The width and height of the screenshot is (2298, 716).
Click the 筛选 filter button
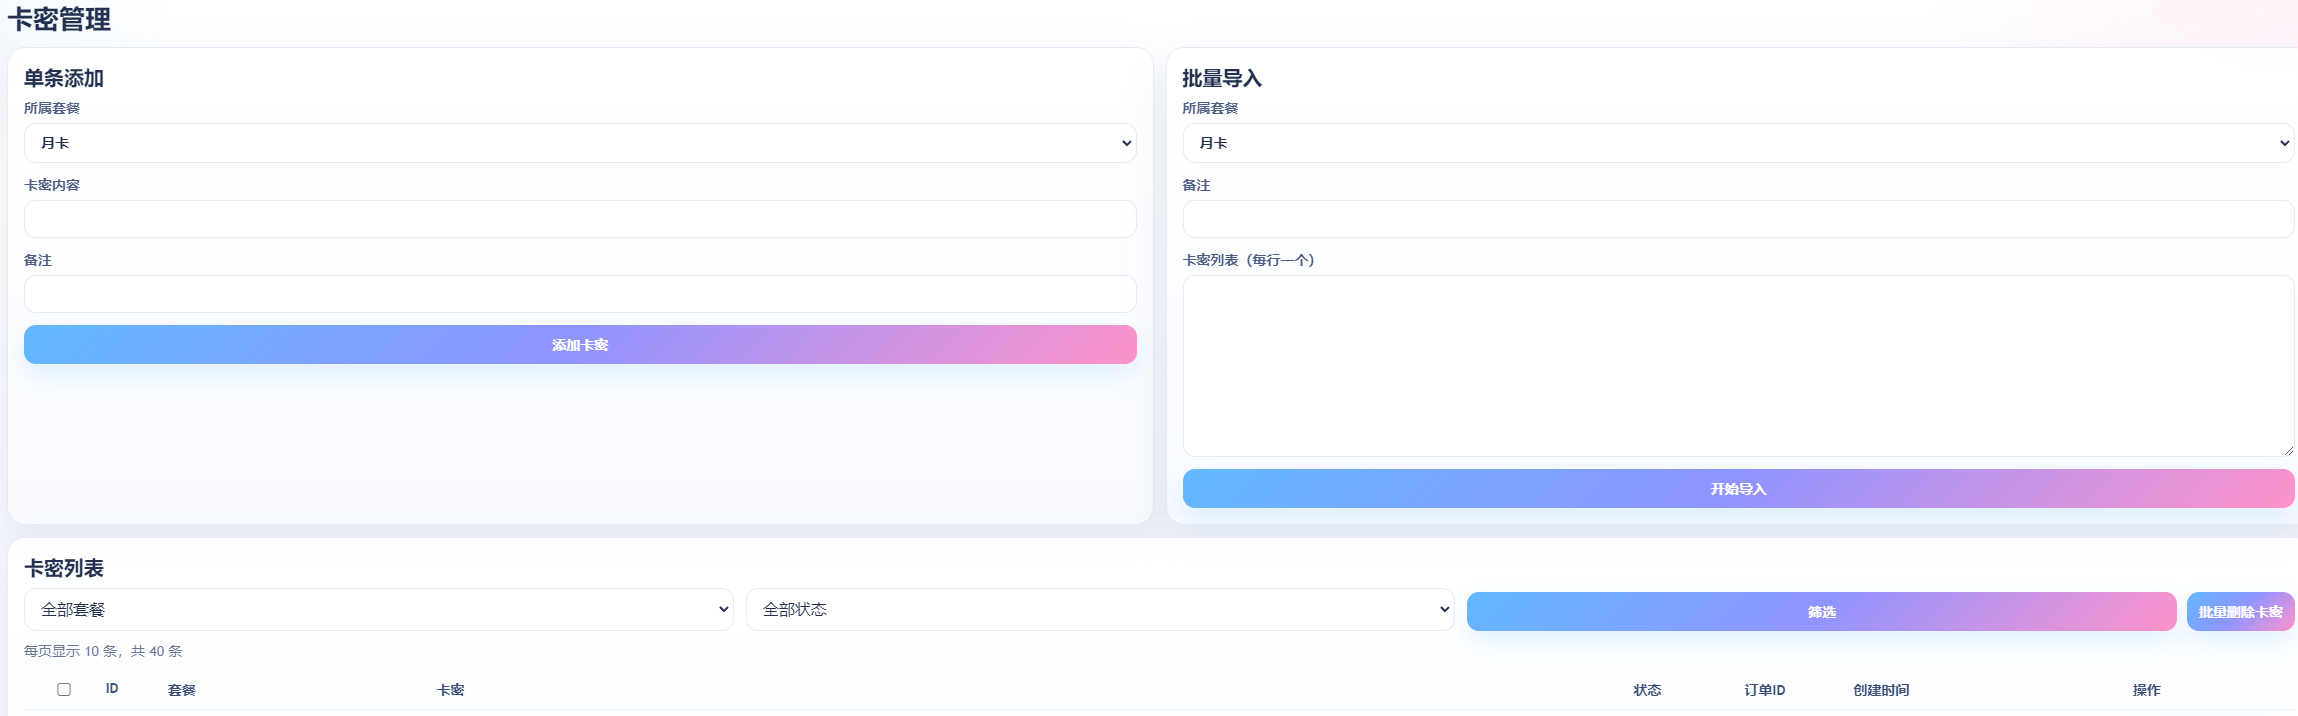click(x=1821, y=612)
